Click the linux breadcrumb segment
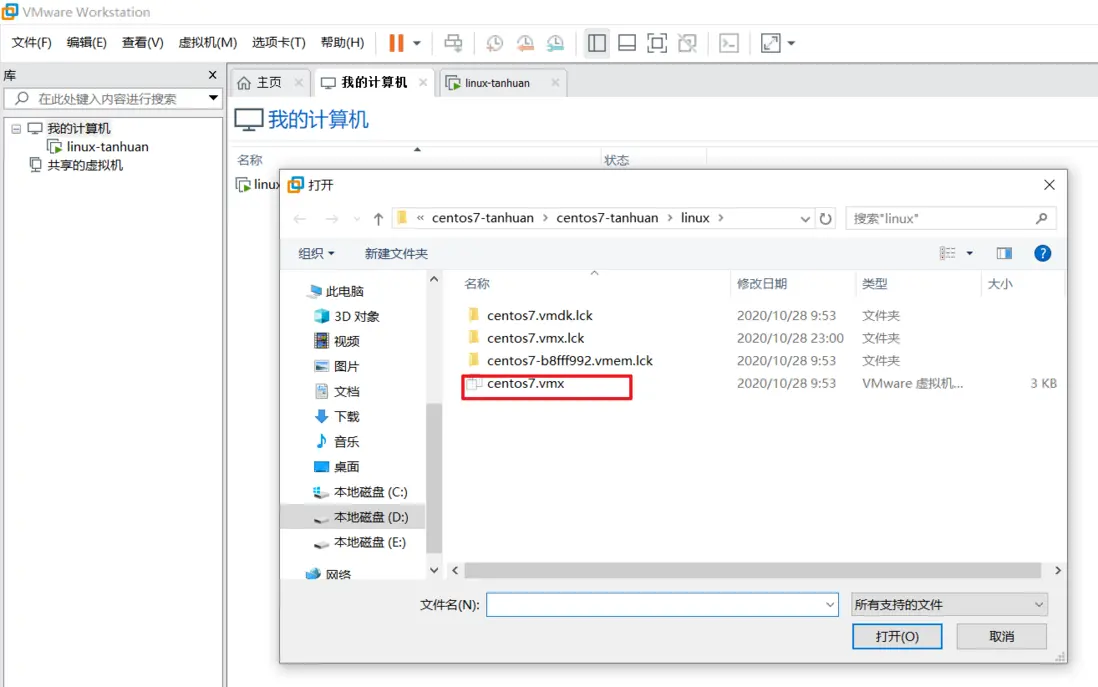The image size is (1098, 687). pos(695,218)
